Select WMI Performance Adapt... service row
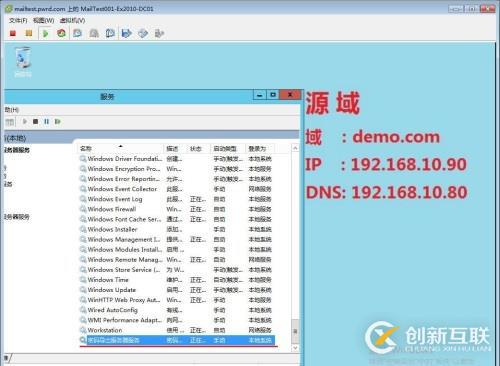This screenshot has height=366, width=500. [x=176, y=320]
